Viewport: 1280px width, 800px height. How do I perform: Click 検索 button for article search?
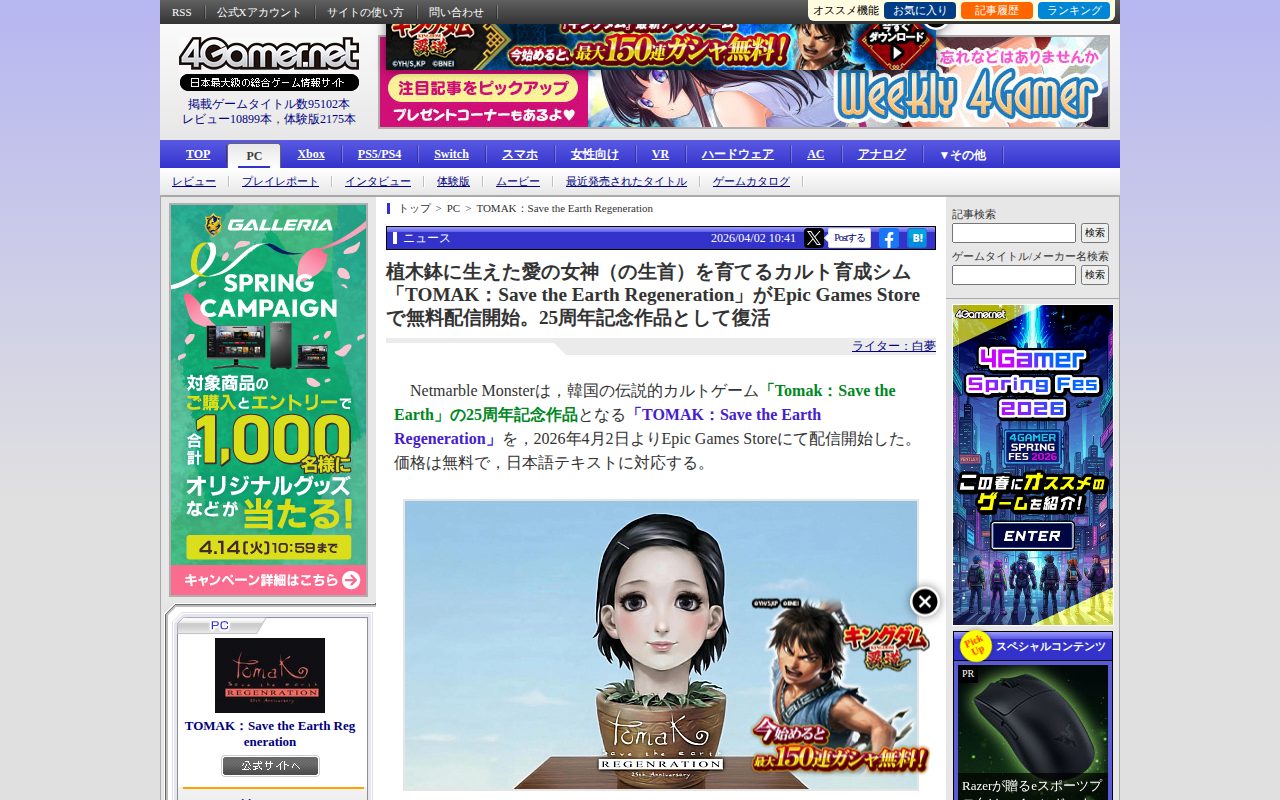(x=1095, y=233)
